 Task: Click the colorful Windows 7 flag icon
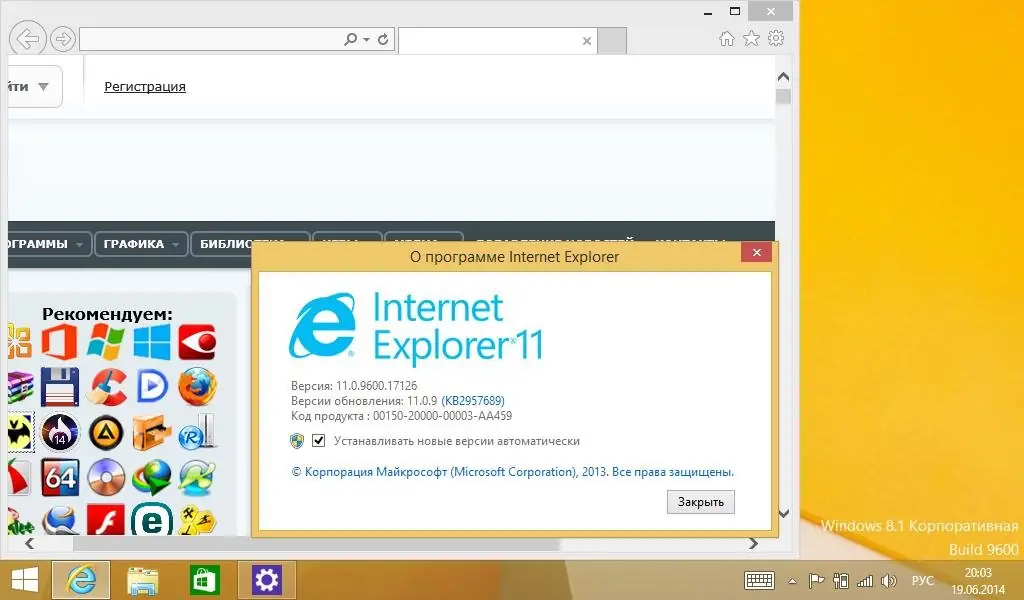[106, 342]
